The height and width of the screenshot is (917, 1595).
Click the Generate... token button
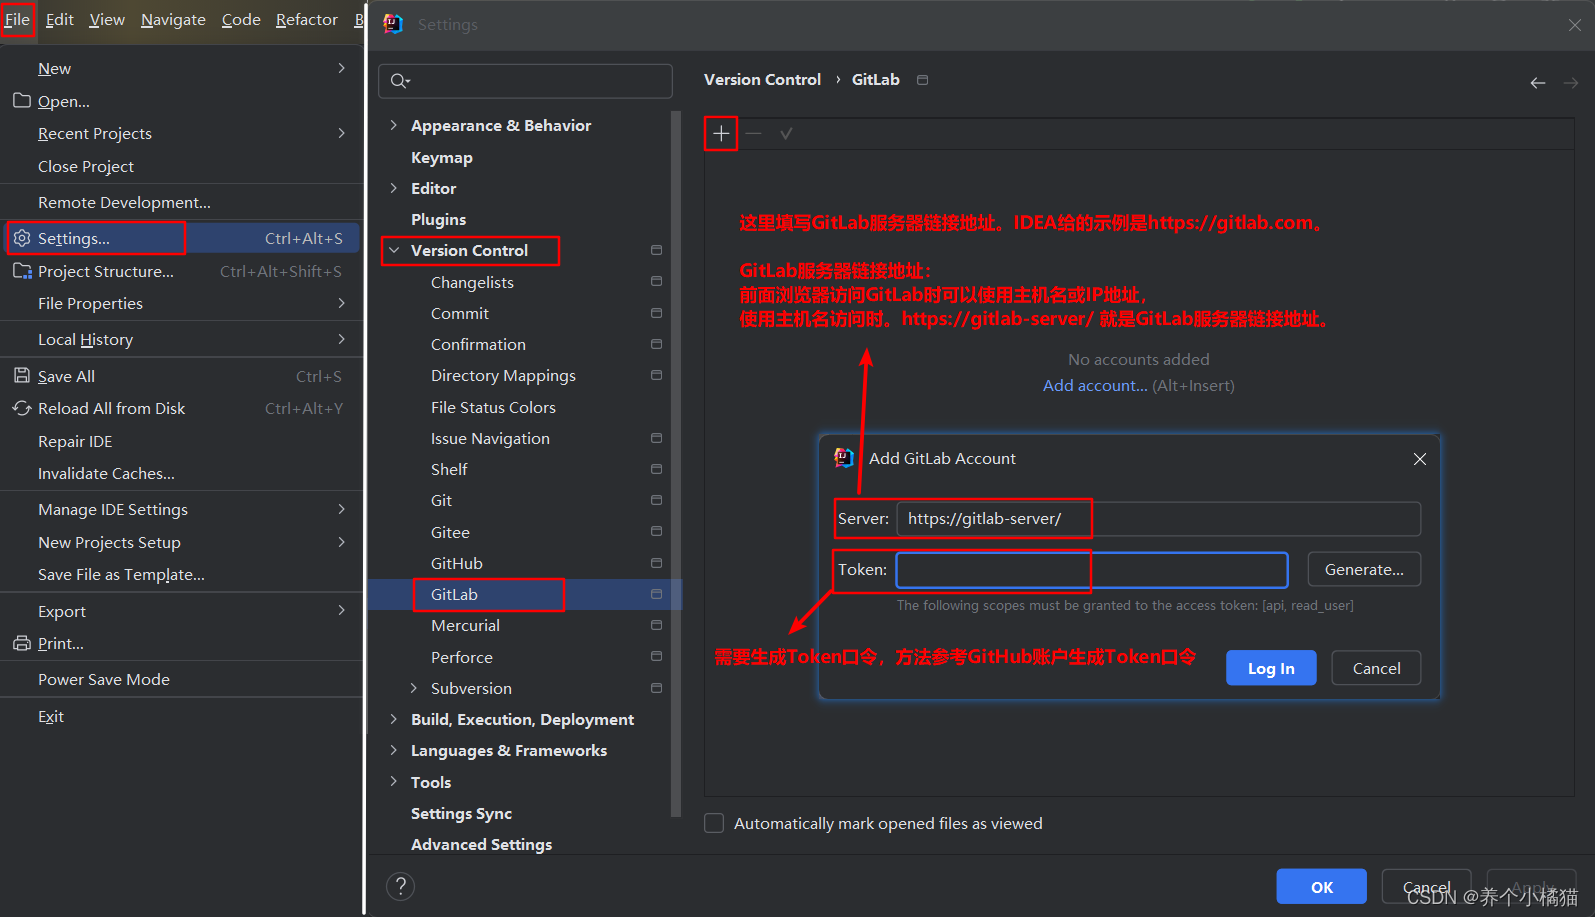[1364, 569]
